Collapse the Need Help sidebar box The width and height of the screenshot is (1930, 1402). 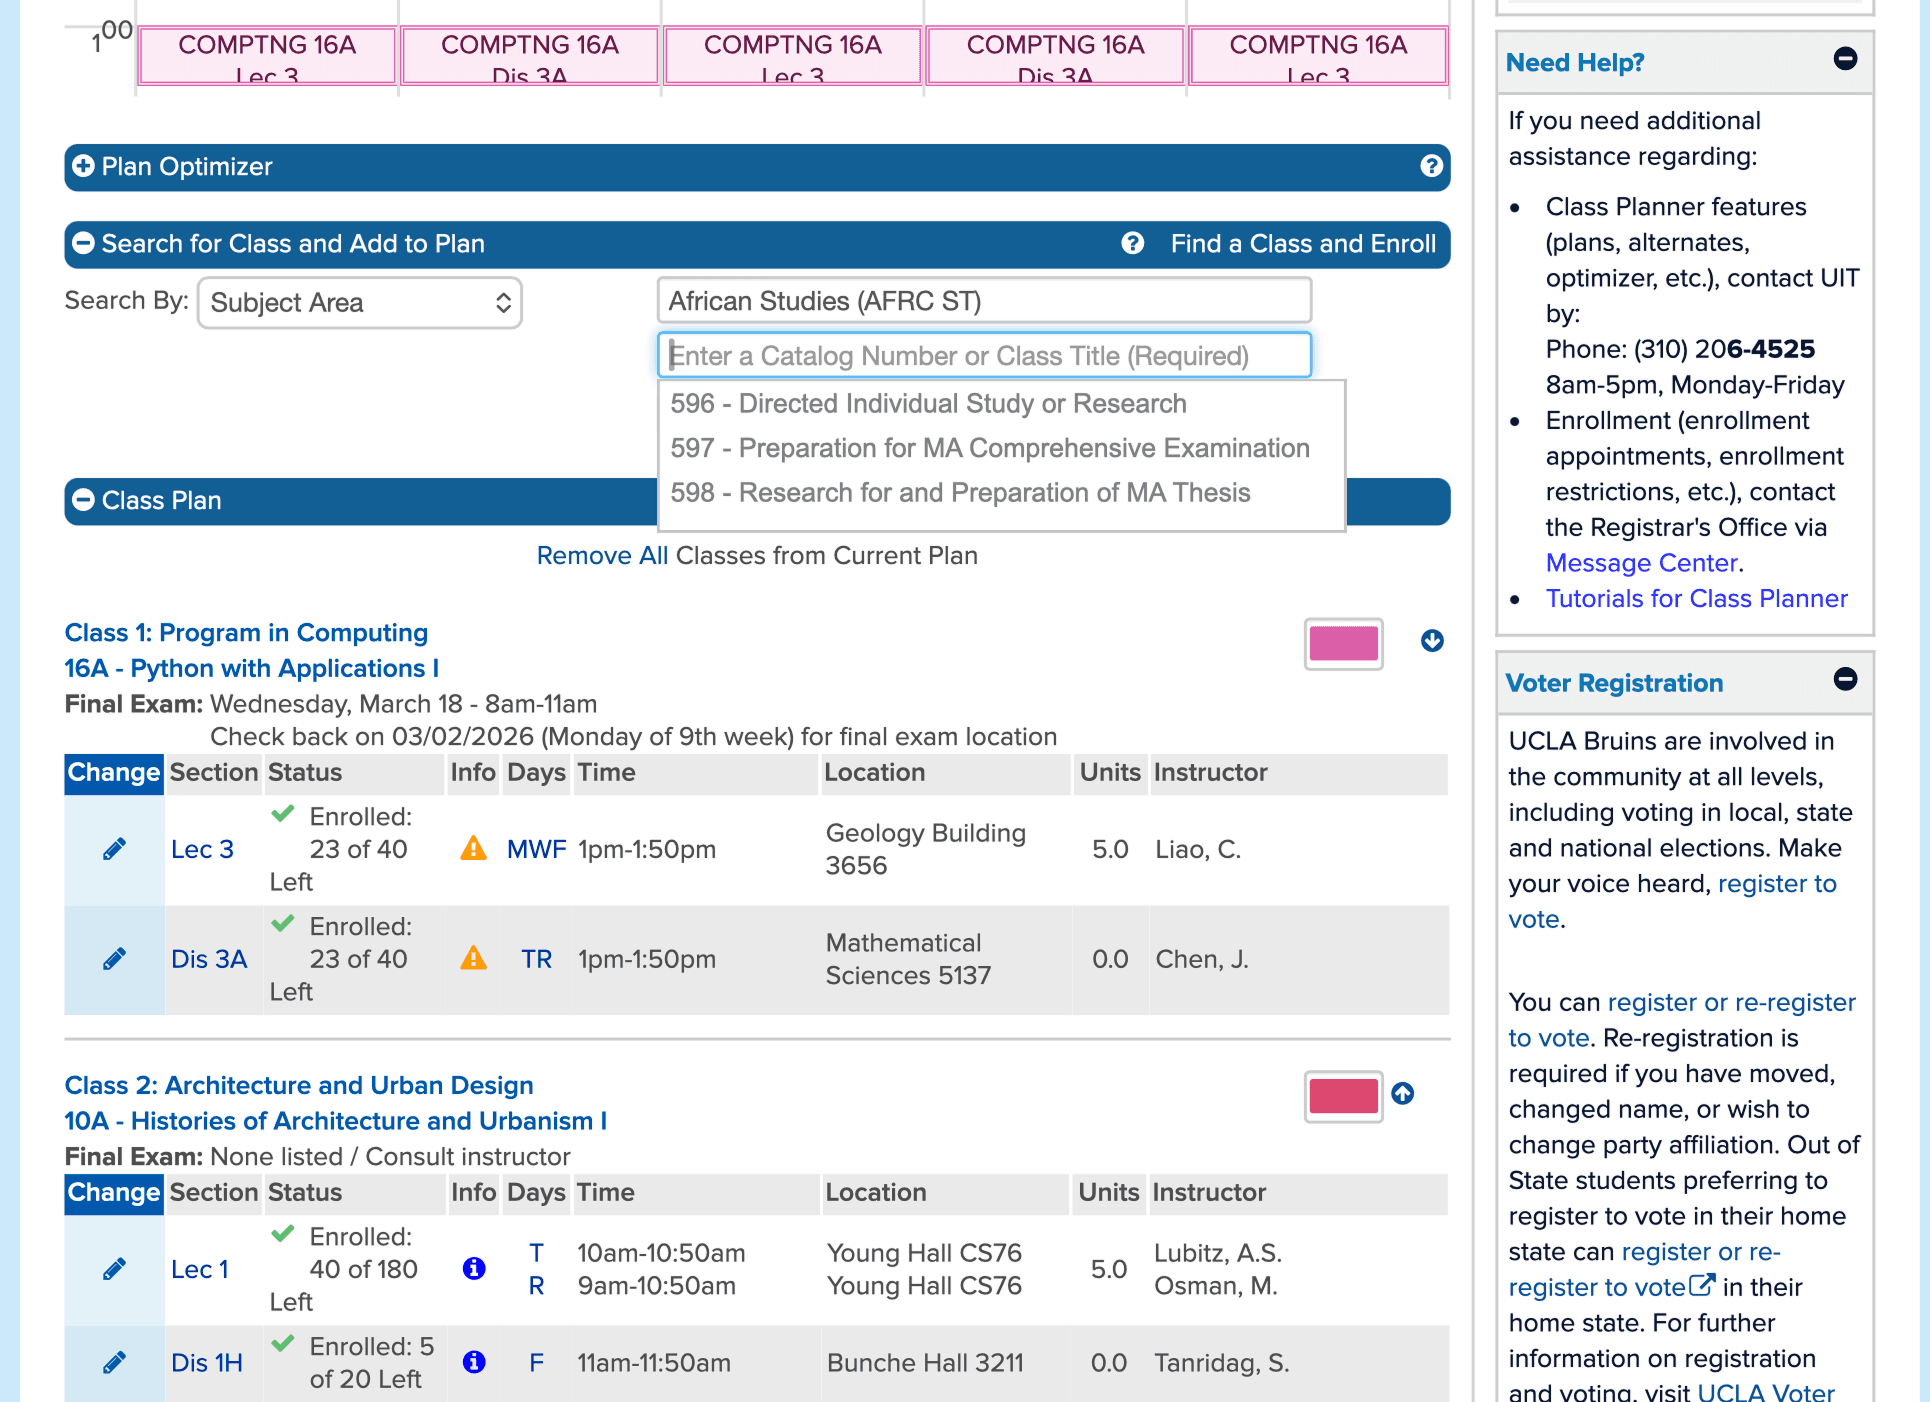point(1845,59)
